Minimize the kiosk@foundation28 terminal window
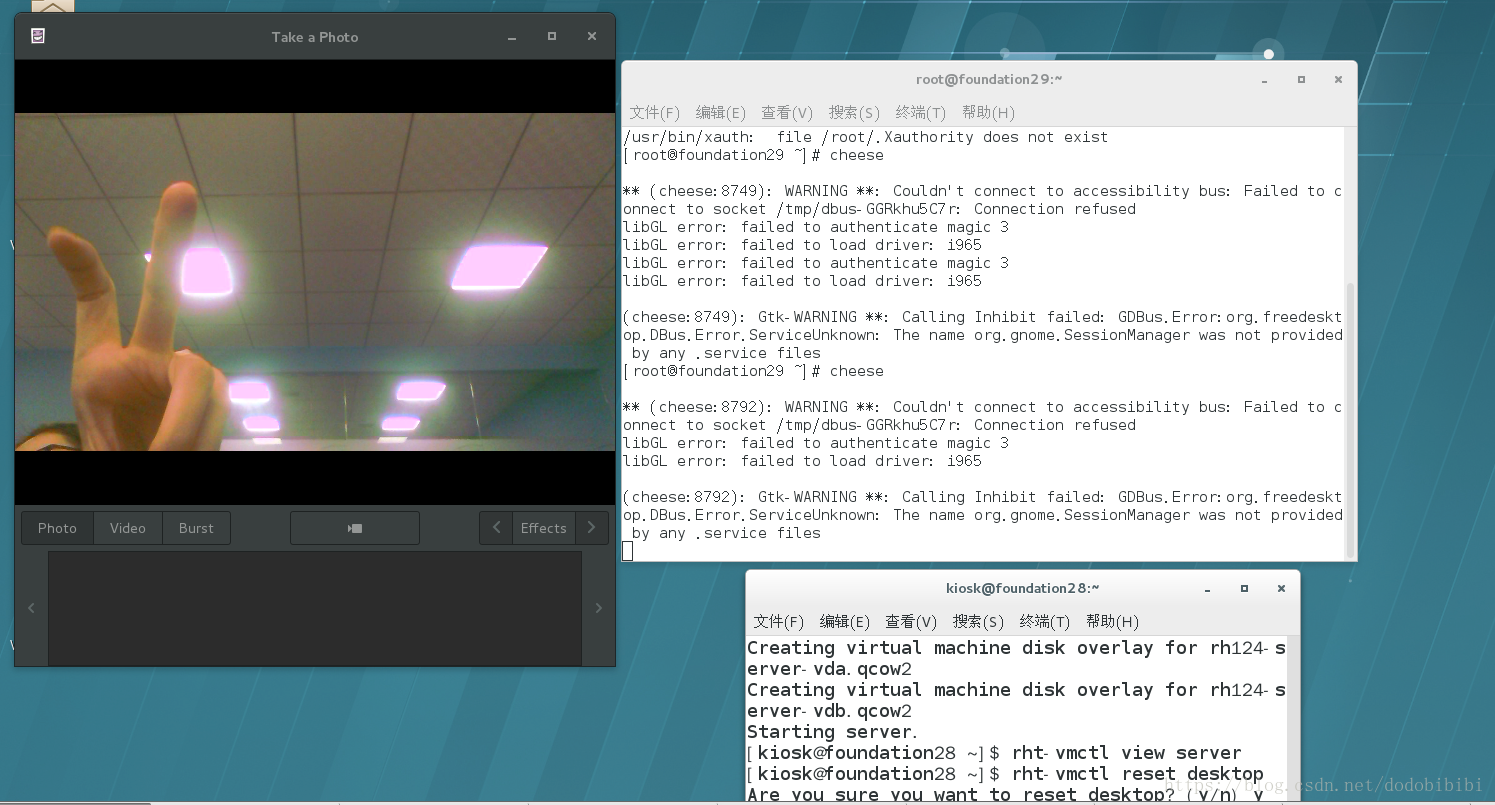Screen dimensions: 1495x805 (1207, 589)
